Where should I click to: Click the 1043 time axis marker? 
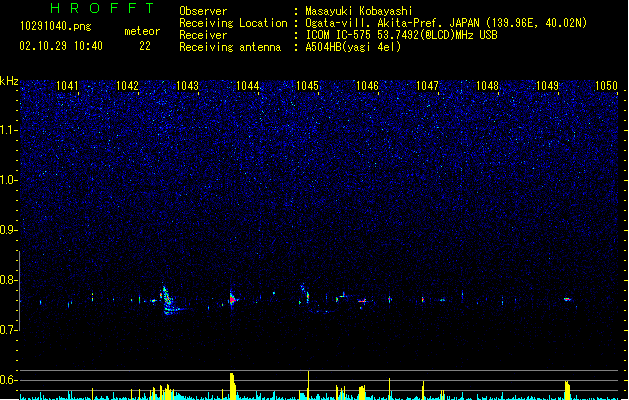(187, 85)
